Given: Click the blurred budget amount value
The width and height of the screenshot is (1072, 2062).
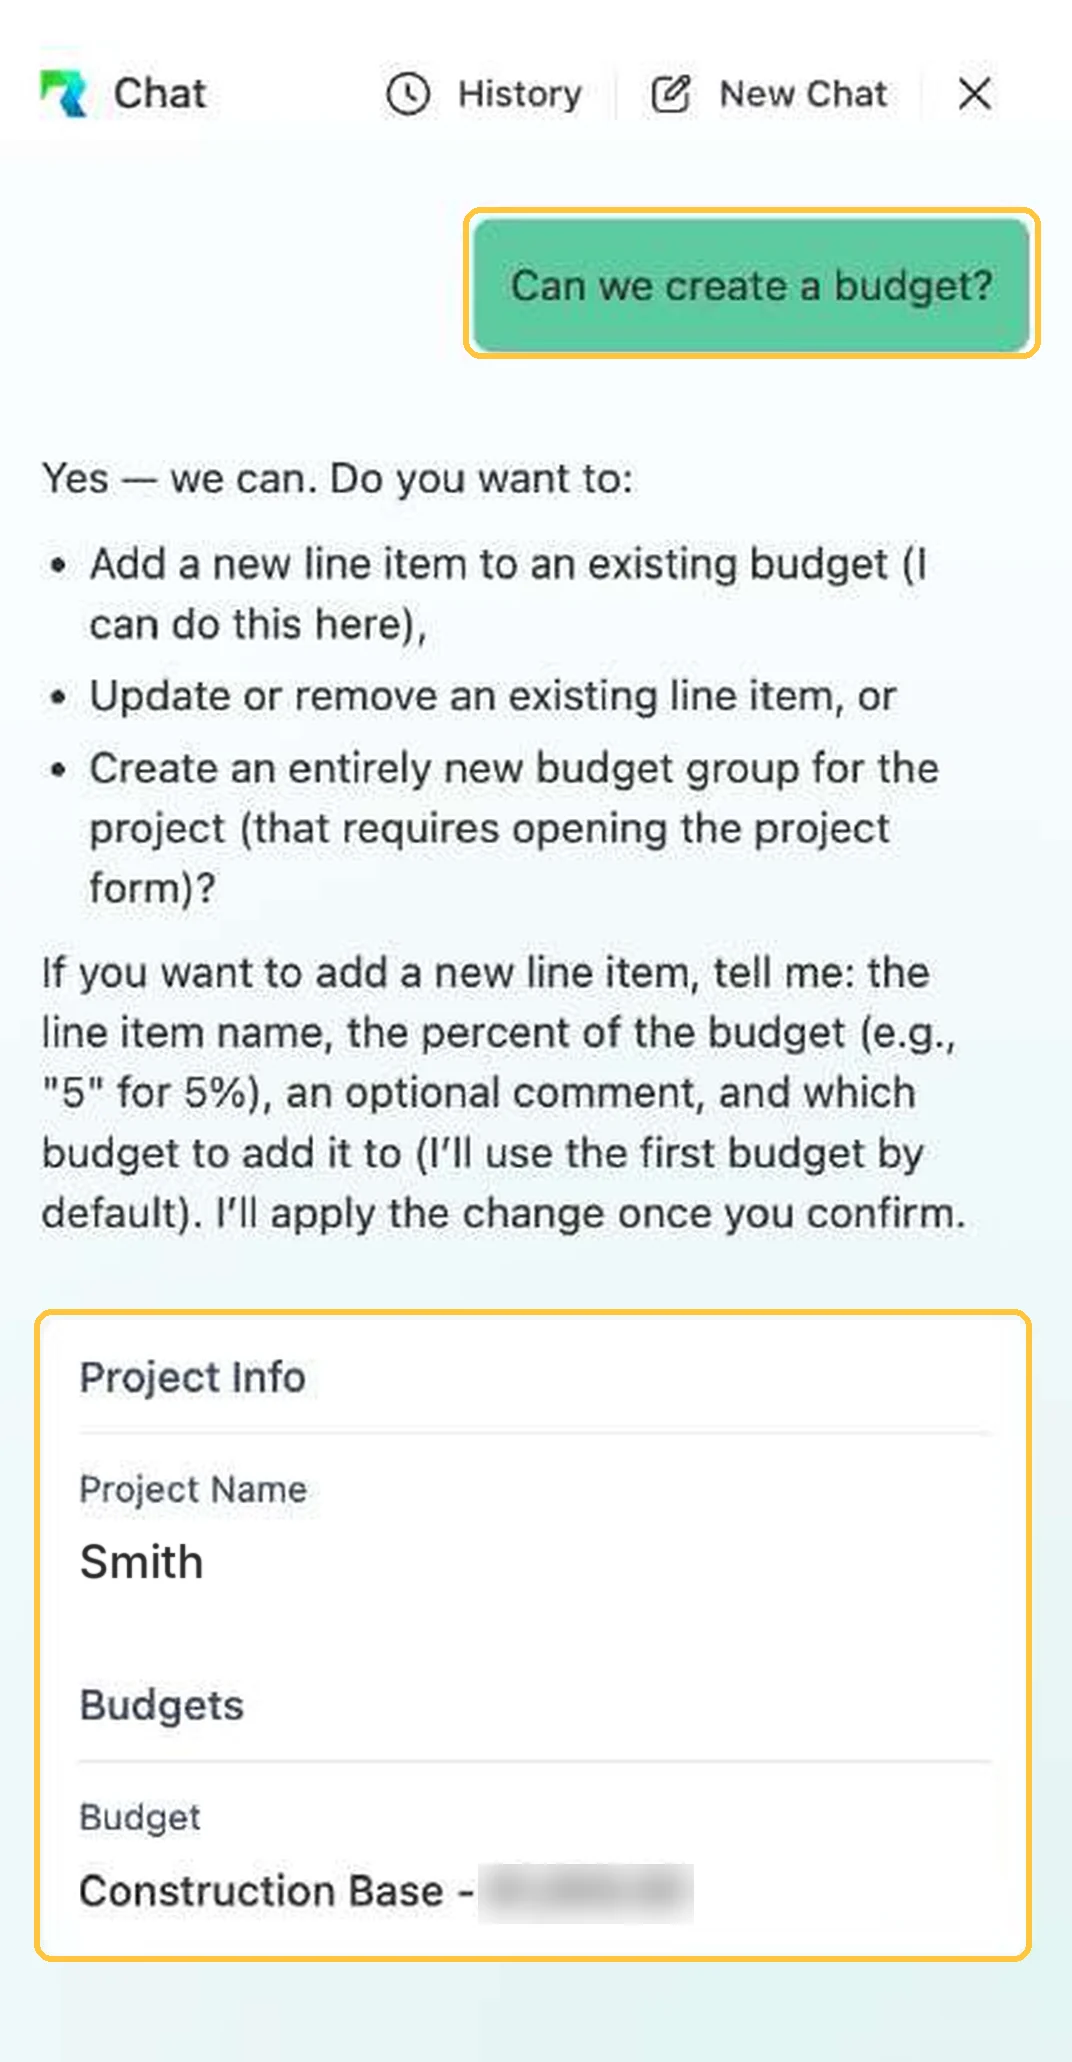Looking at the screenshot, I should click(586, 1892).
